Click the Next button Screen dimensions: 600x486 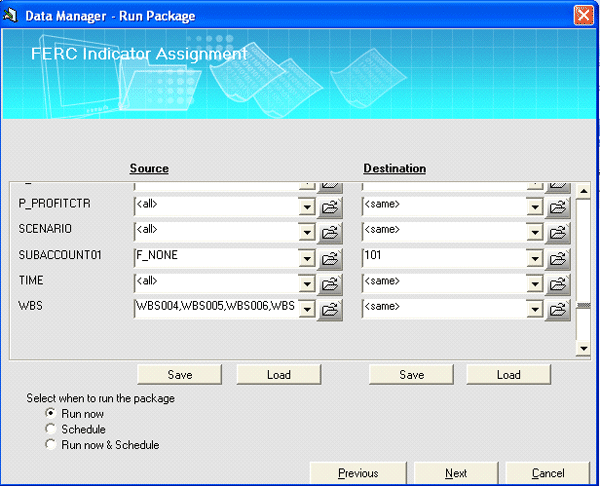click(x=456, y=473)
